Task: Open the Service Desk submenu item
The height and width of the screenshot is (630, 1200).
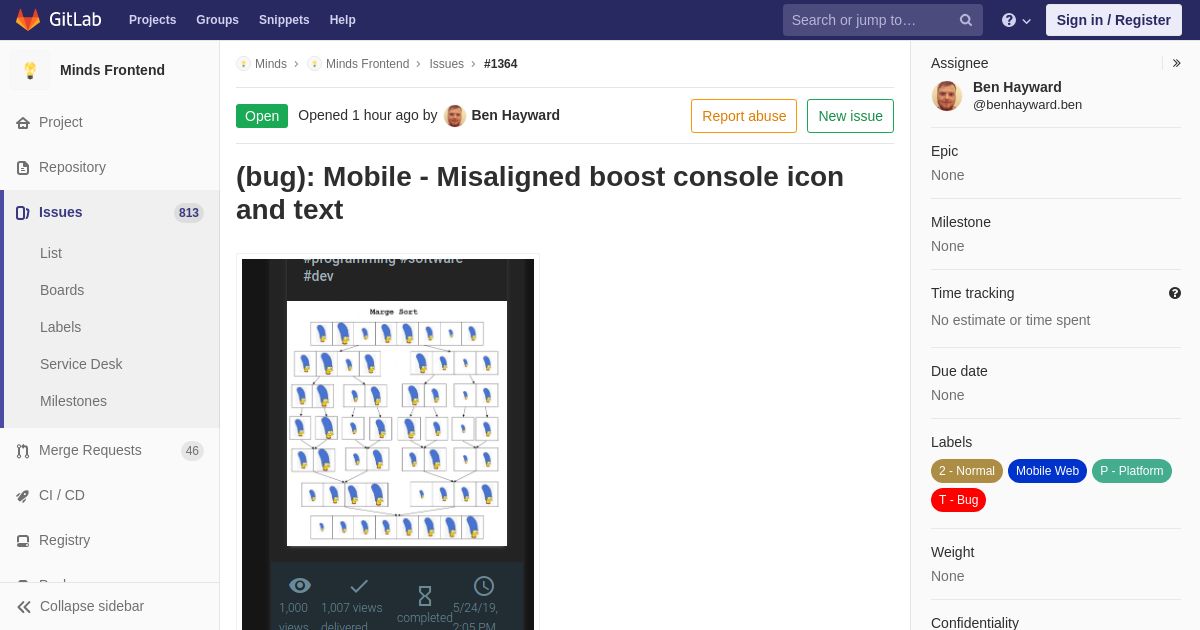Action: point(81,364)
